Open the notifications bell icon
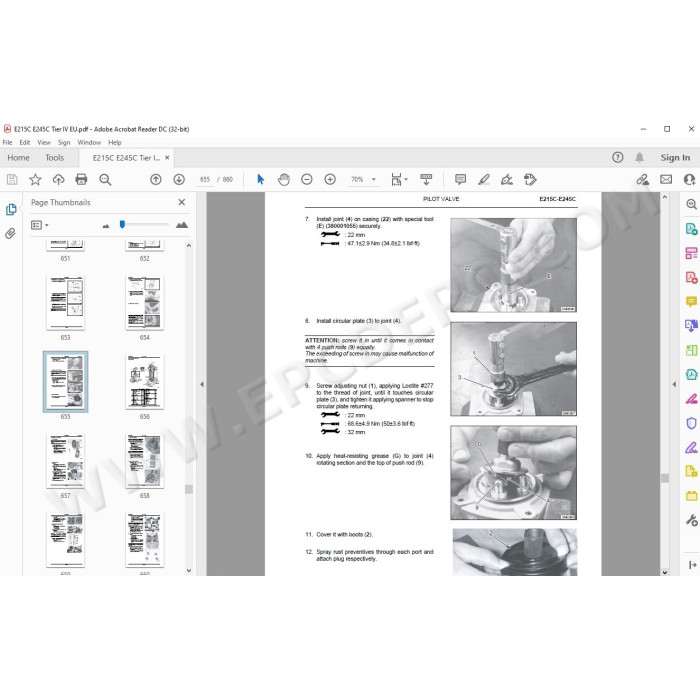Viewport: 700px width, 700px height. tap(639, 157)
